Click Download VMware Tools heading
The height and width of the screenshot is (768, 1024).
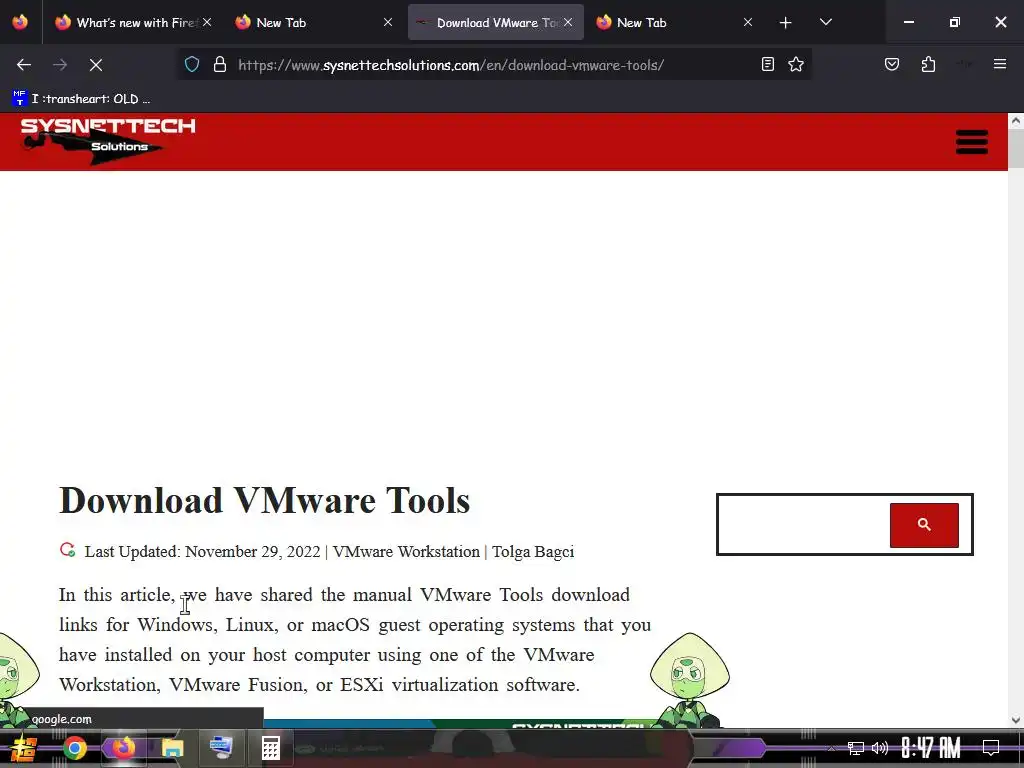point(264,501)
